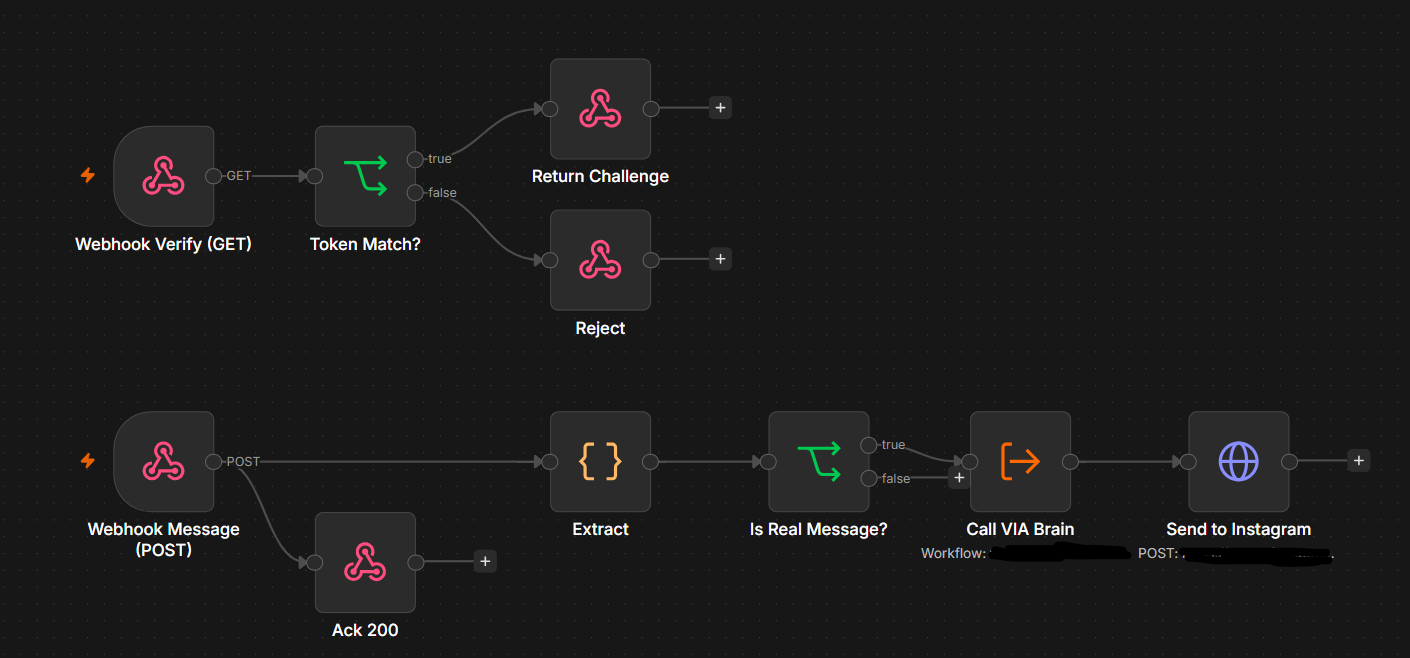1410x658 pixels.
Task: Click the "Ack 200" label
Action: point(365,630)
